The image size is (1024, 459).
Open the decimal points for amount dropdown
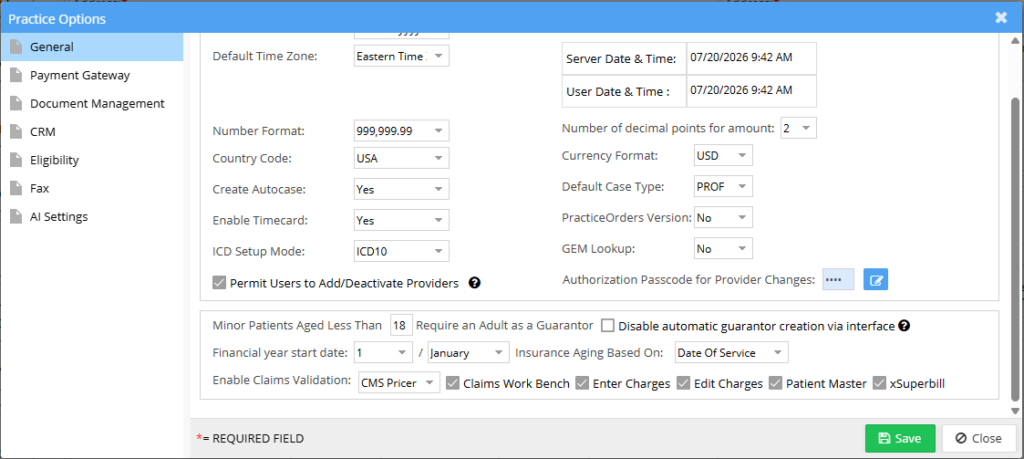pos(799,129)
